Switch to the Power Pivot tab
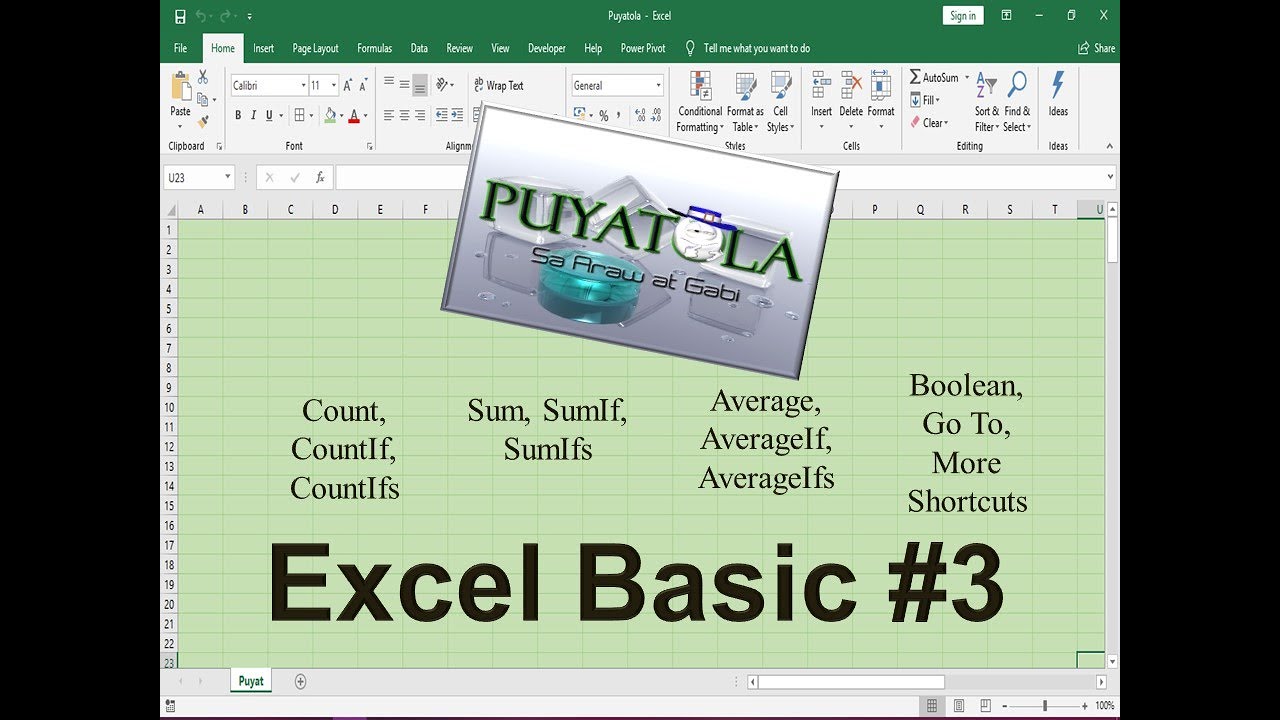 click(643, 48)
